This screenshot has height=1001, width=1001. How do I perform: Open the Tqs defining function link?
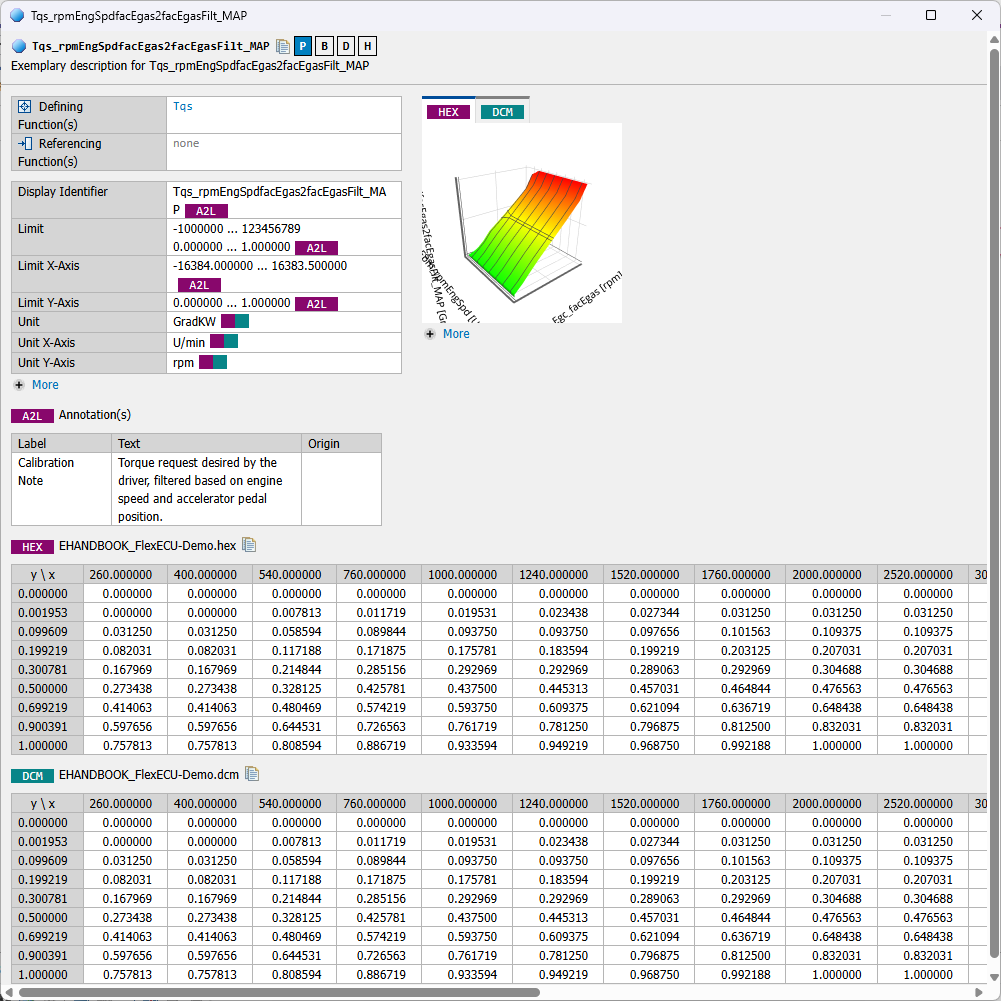[183, 107]
